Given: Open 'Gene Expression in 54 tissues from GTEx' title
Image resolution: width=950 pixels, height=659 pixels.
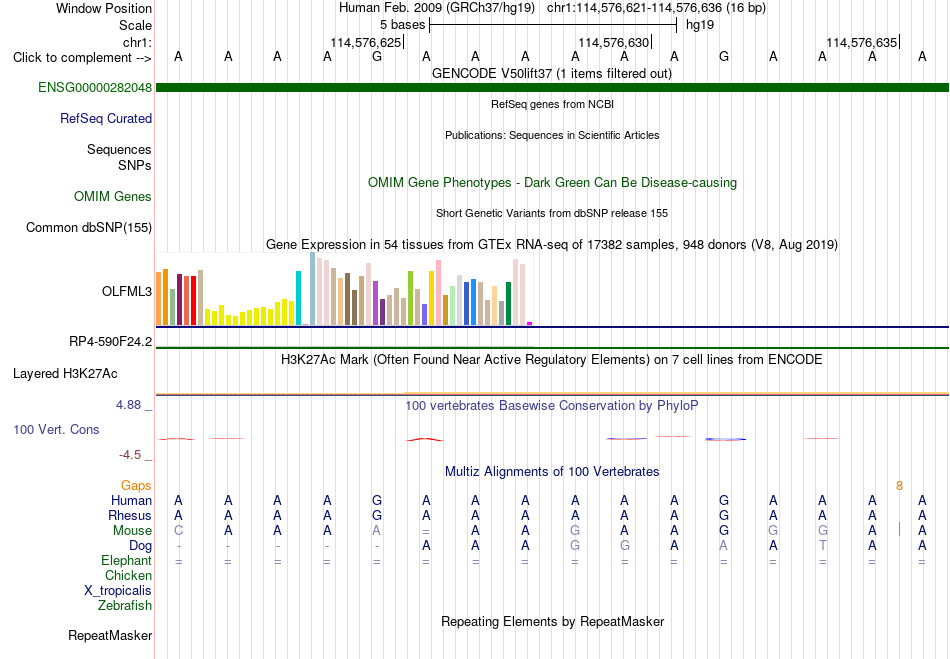Looking at the screenshot, I should coord(552,245).
